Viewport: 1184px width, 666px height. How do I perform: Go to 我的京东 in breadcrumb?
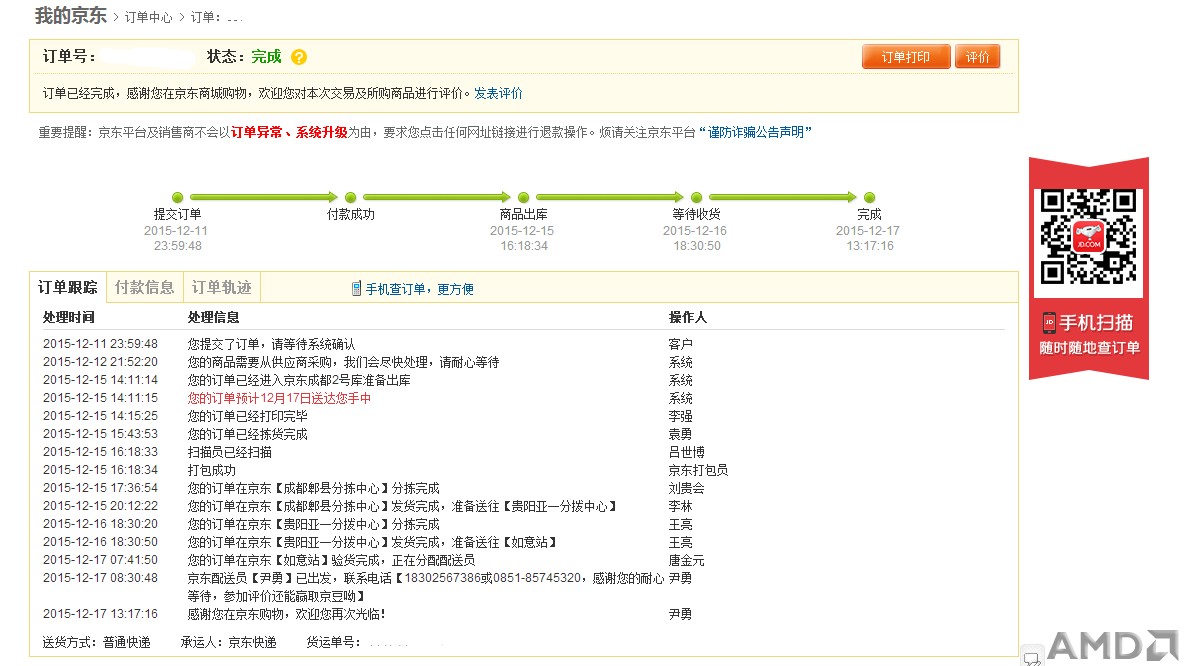click(71, 16)
